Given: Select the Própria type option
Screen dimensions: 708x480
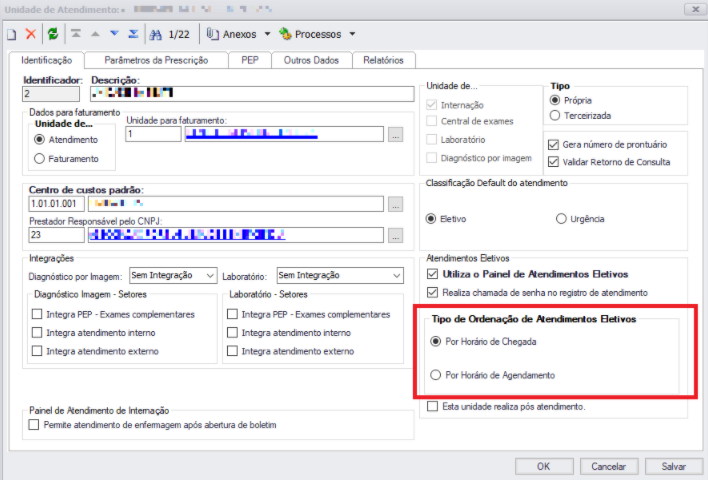Looking at the screenshot, I should coord(555,100).
